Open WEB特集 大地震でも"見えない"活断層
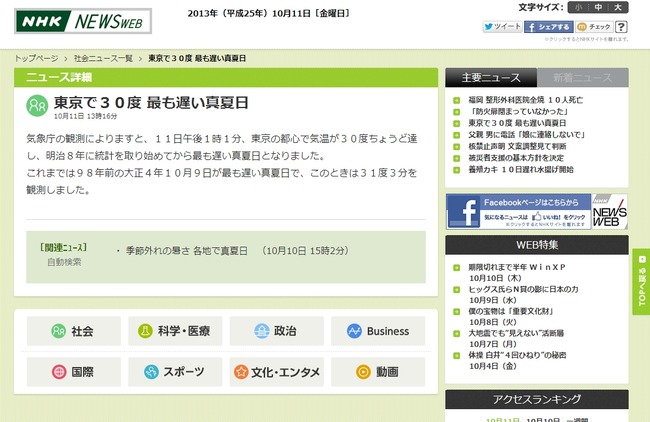This screenshot has height=422, width=650. pyautogui.click(x=516, y=333)
